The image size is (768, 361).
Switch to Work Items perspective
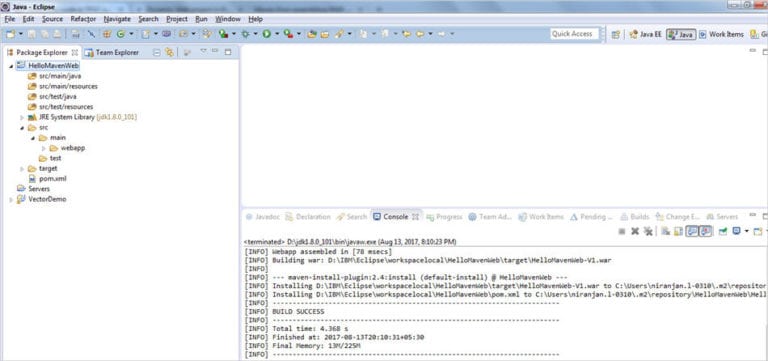click(x=721, y=34)
